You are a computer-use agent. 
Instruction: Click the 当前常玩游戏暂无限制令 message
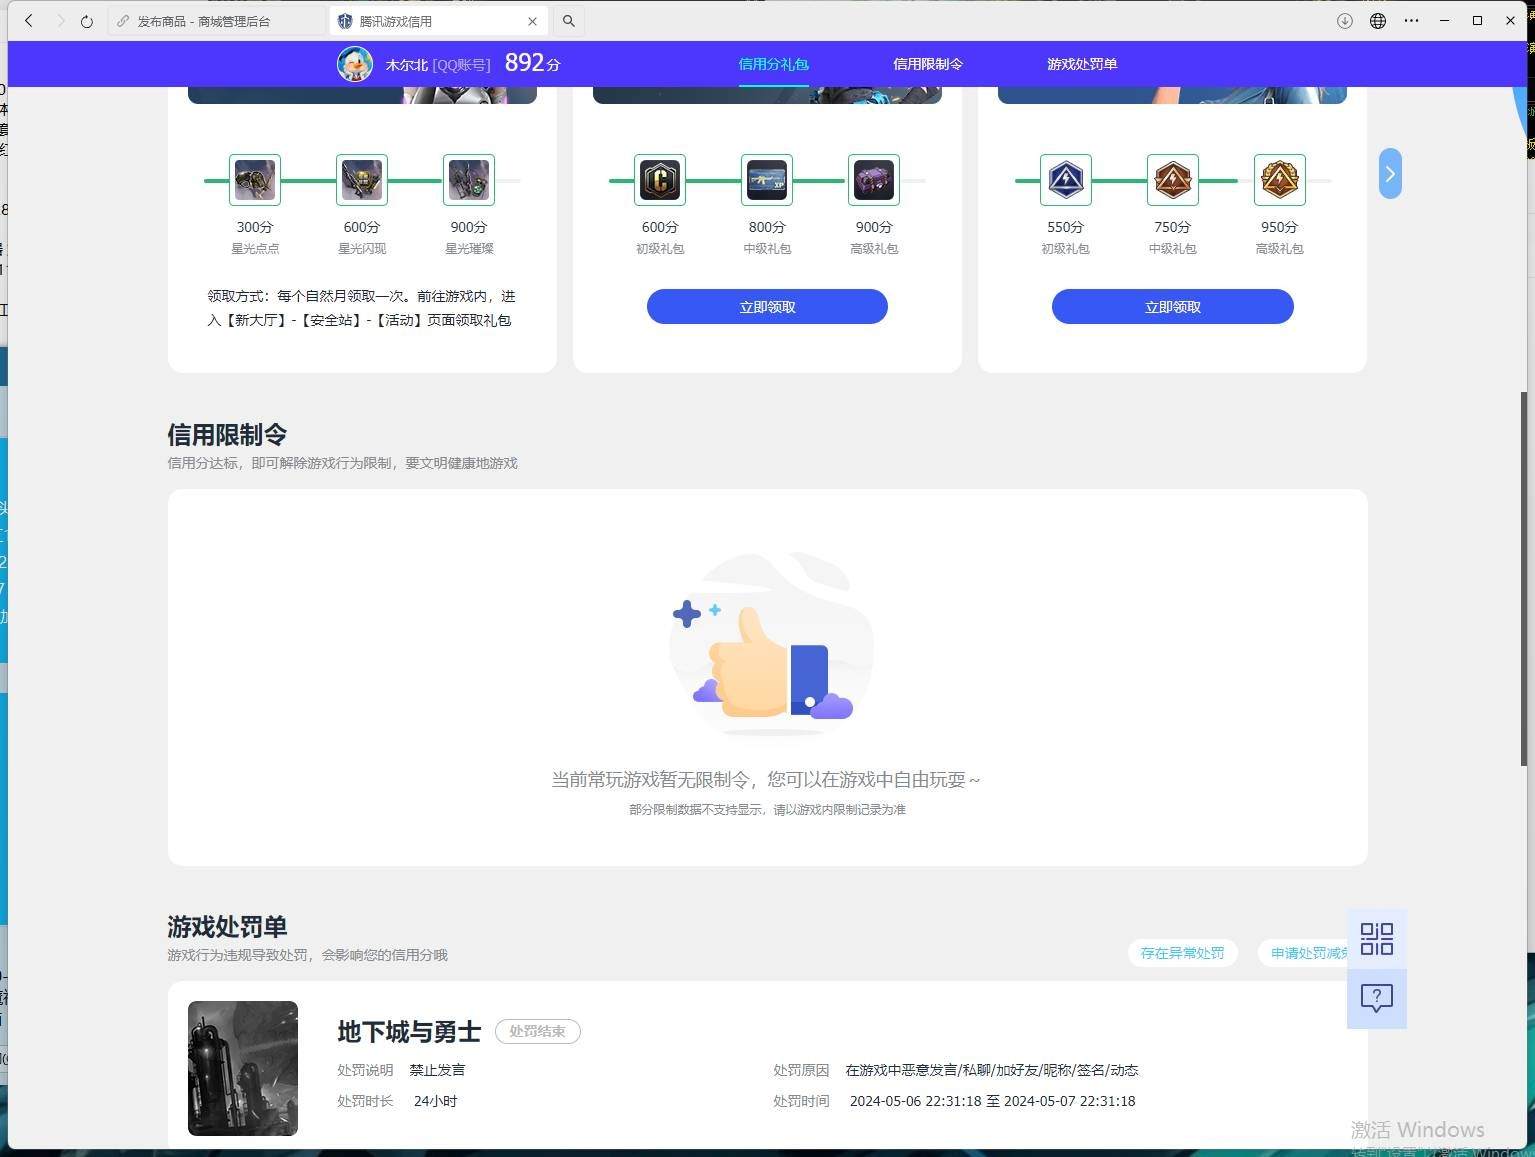pos(766,779)
